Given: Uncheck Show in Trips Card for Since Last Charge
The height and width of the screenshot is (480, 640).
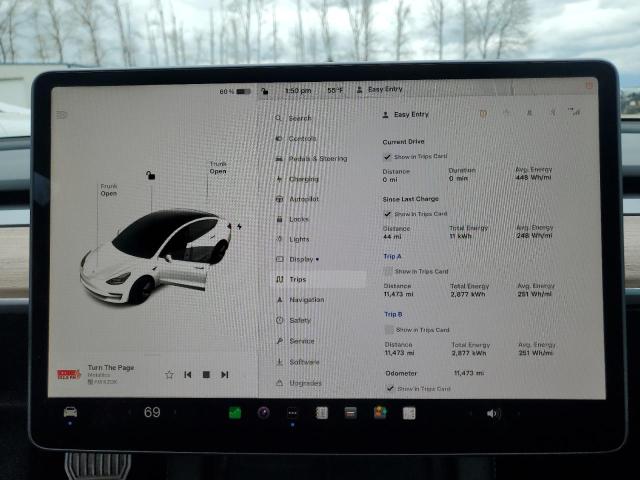Looking at the screenshot, I should pyautogui.click(x=387, y=214).
